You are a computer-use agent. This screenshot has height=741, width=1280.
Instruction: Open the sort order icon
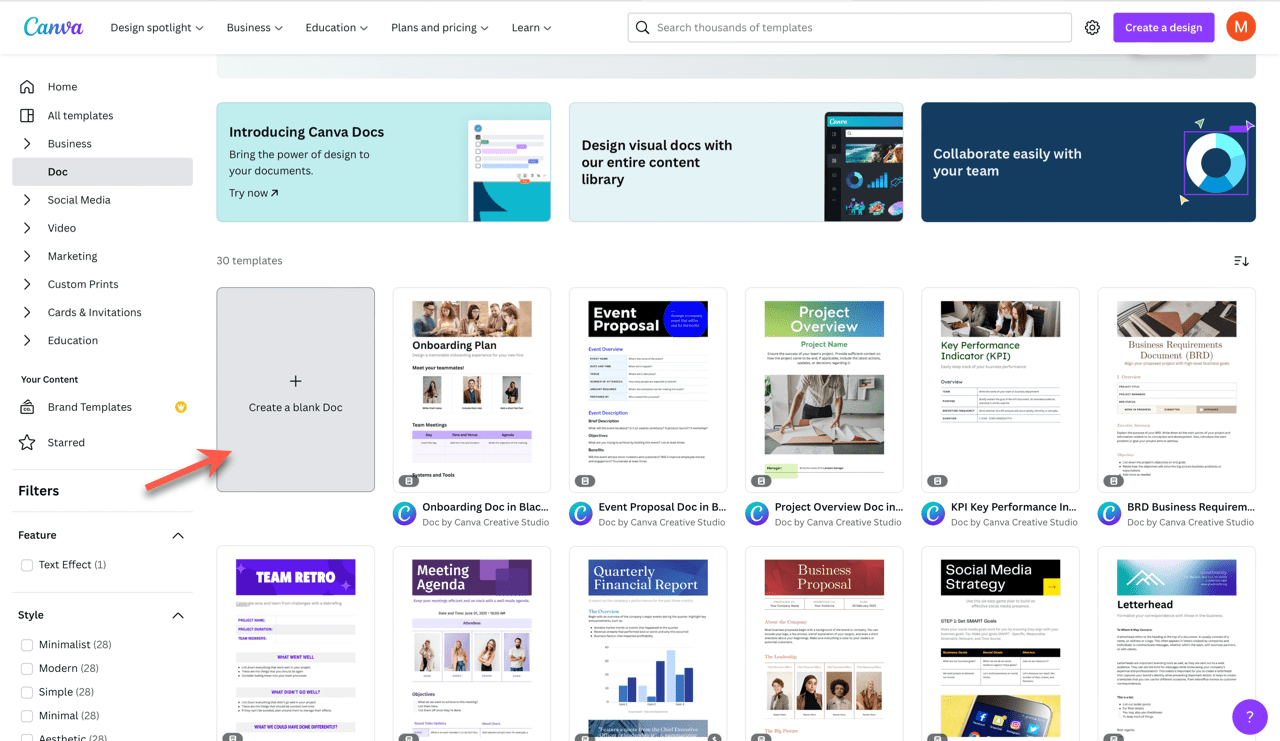click(x=1241, y=261)
